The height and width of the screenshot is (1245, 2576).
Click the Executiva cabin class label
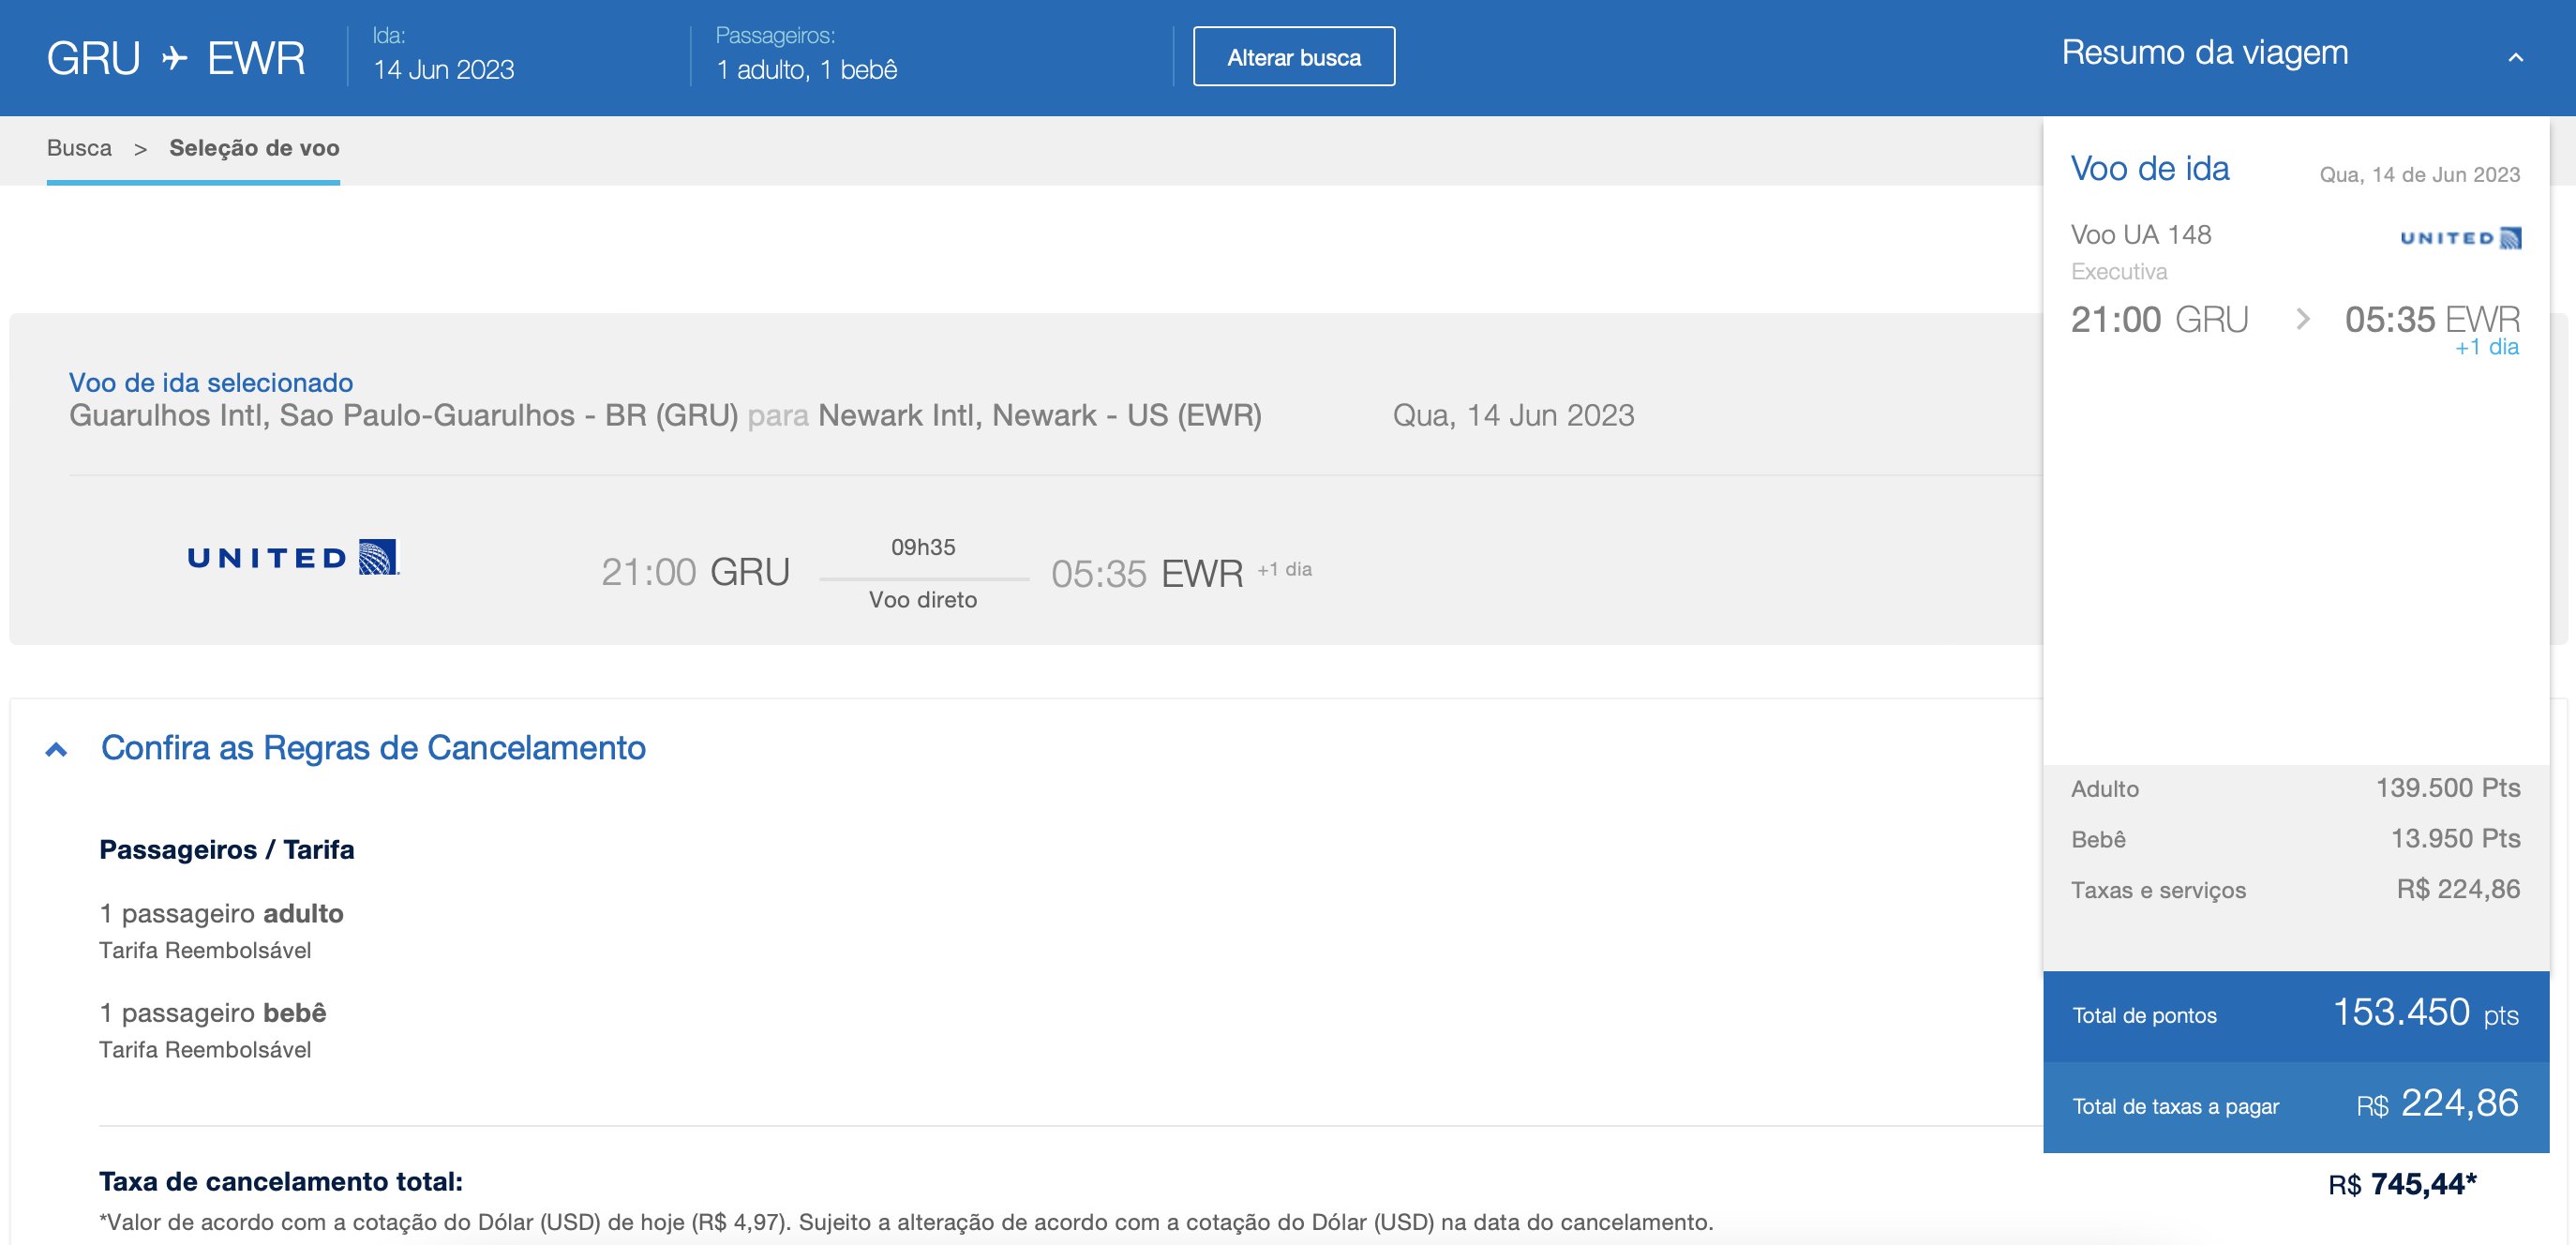pyautogui.click(x=2119, y=271)
